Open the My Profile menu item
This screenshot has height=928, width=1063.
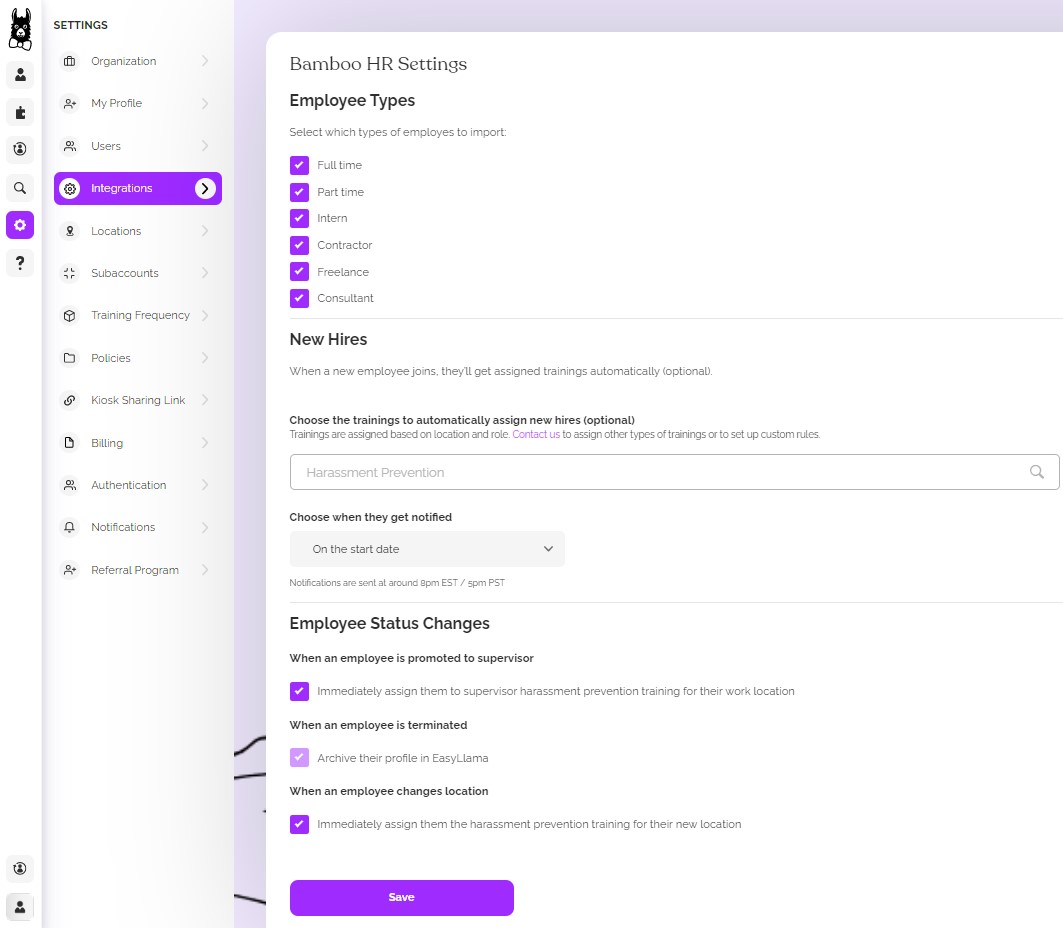(x=138, y=104)
